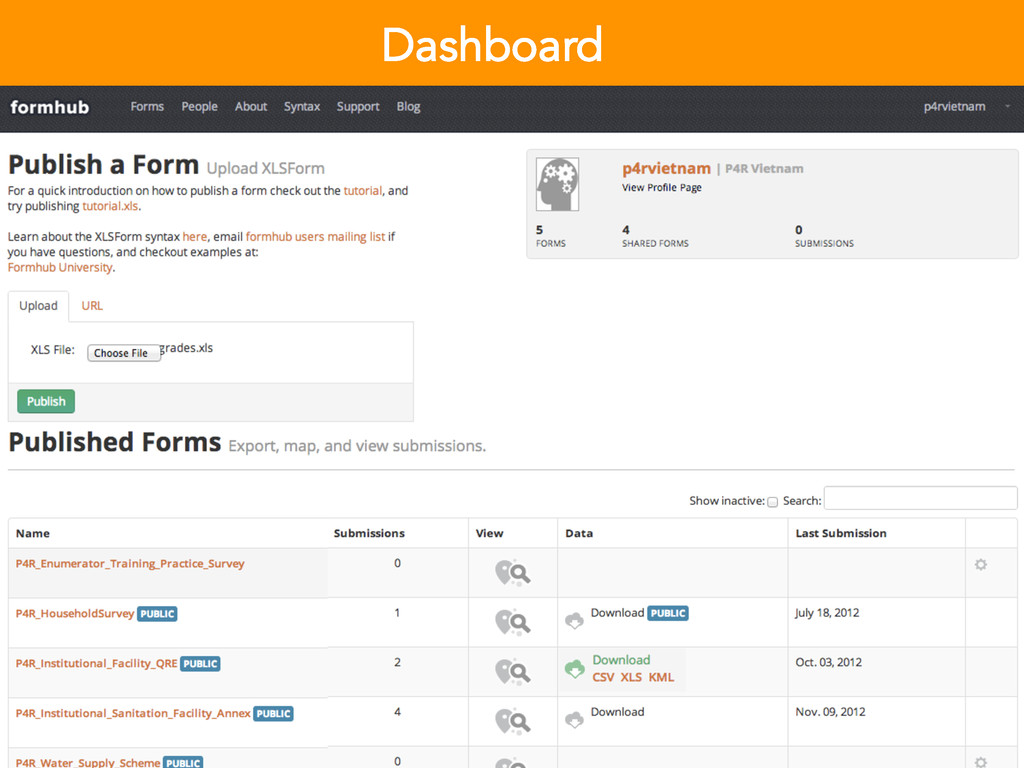Click the '4 SHARED FORMS' stat
The height and width of the screenshot is (768, 1024).
pos(655,236)
